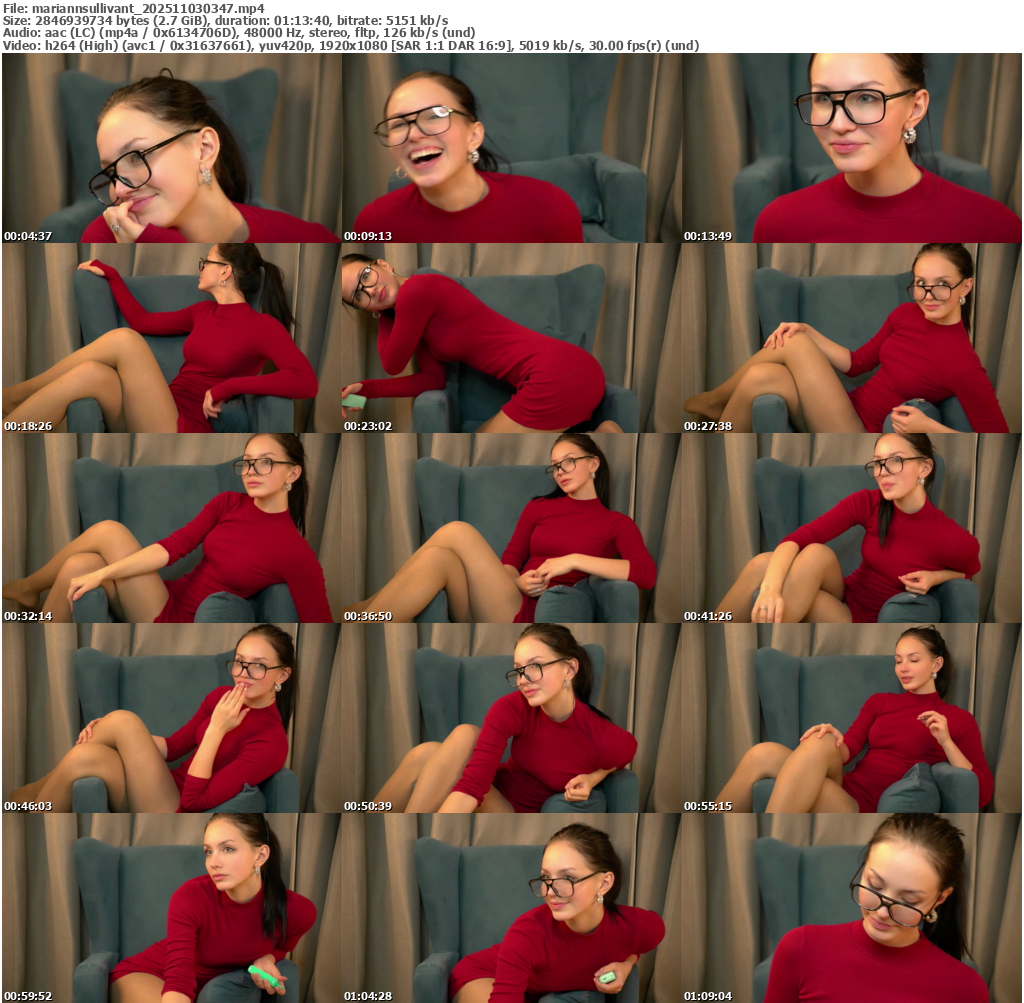Open the frame marked 00:41:26
This screenshot has width=1024, height=1003.
pyautogui.click(x=852, y=528)
